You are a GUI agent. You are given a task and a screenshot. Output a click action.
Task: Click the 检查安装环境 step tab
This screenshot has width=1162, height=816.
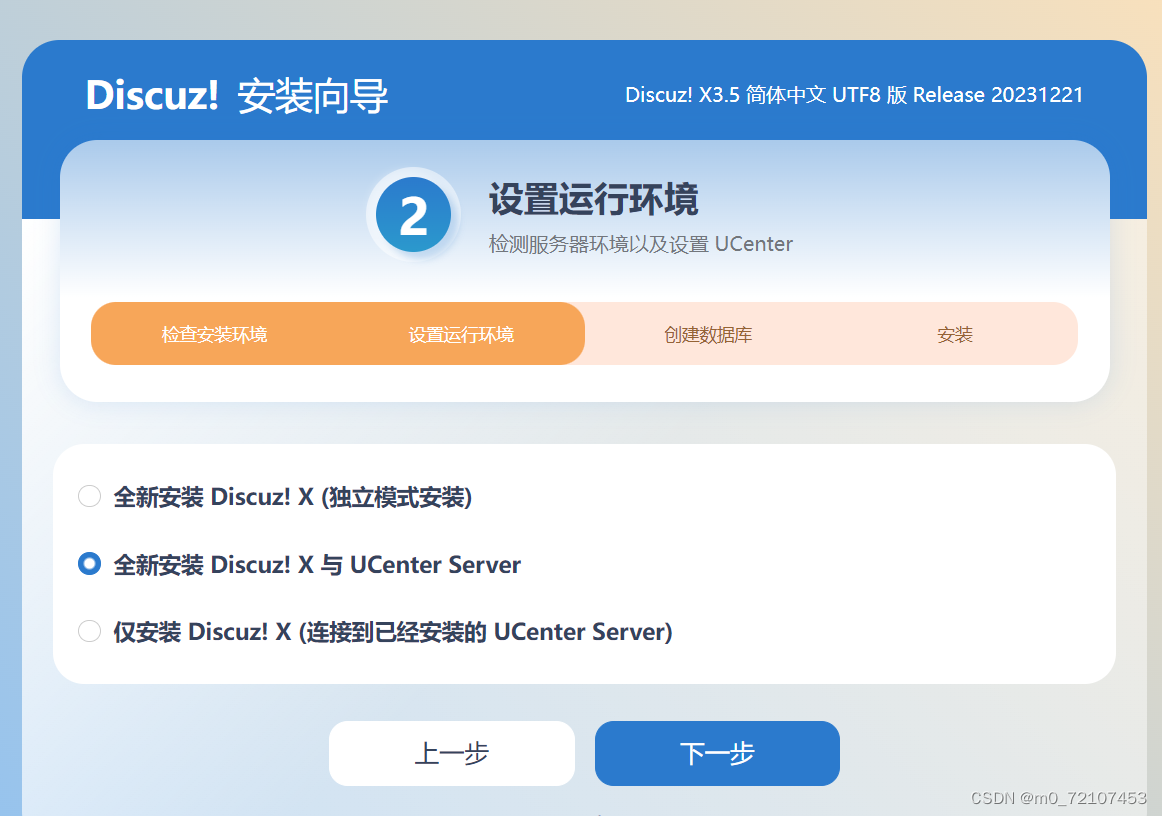[x=214, y=334]
